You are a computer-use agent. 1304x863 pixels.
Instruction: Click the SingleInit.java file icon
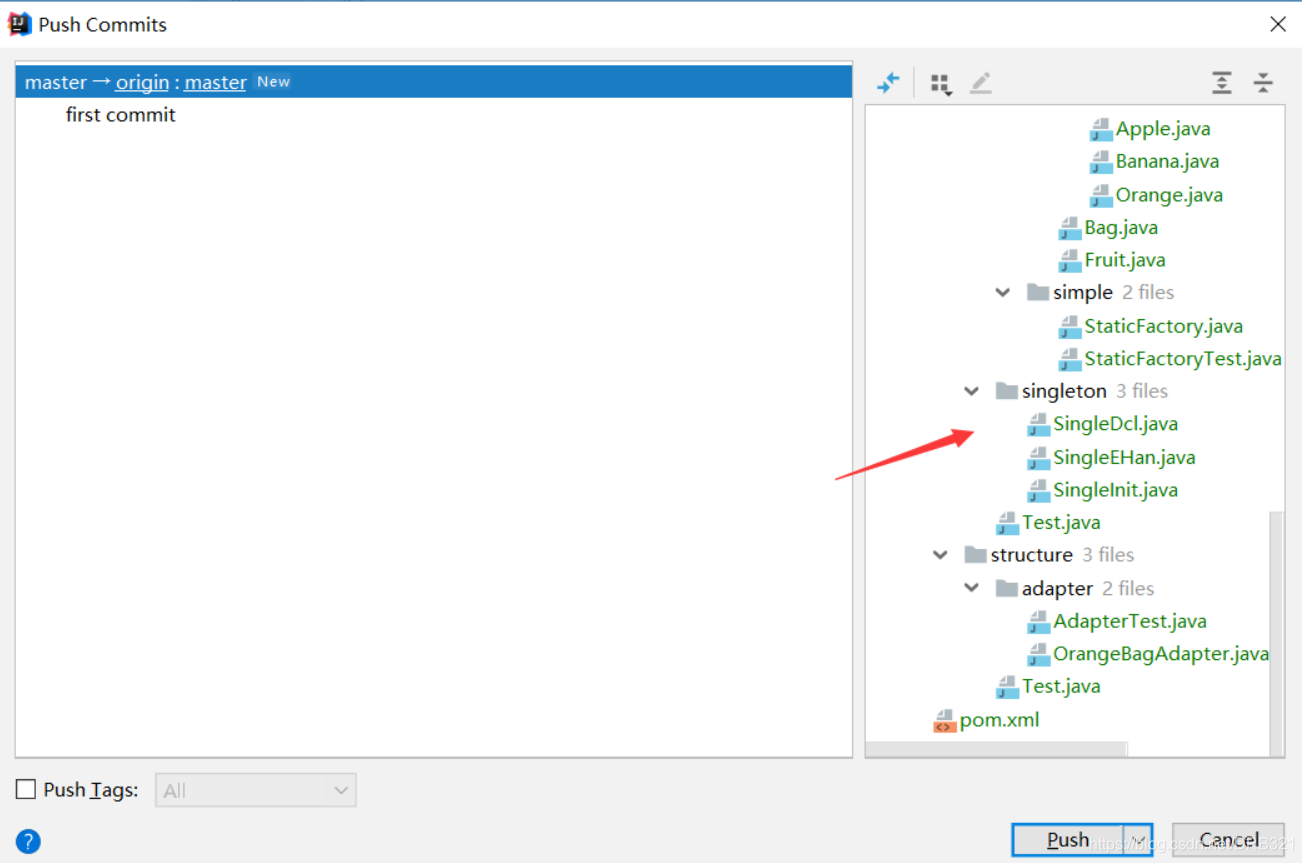(x=1039, y=490)
